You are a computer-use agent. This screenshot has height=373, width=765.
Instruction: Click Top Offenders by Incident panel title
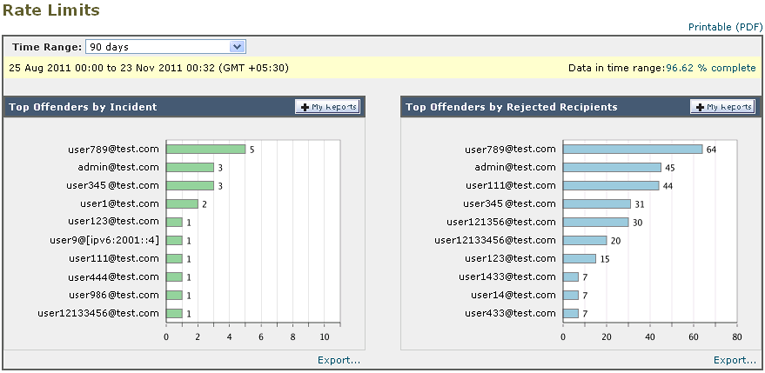[83, 107]
